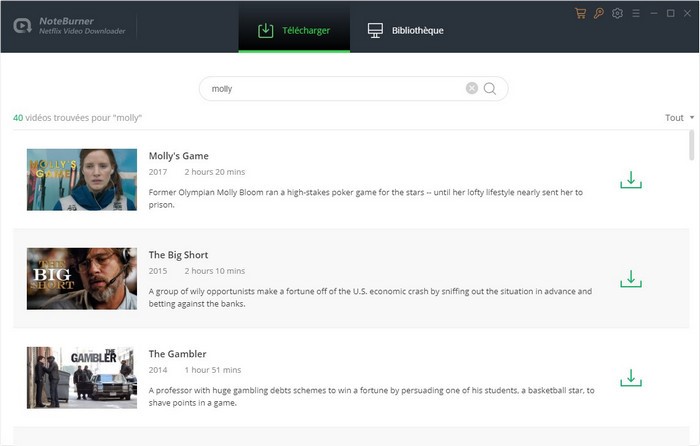700x446 pixels.
Task: Download Molly's Game with the download icon
Action: (x=630, y=180)
